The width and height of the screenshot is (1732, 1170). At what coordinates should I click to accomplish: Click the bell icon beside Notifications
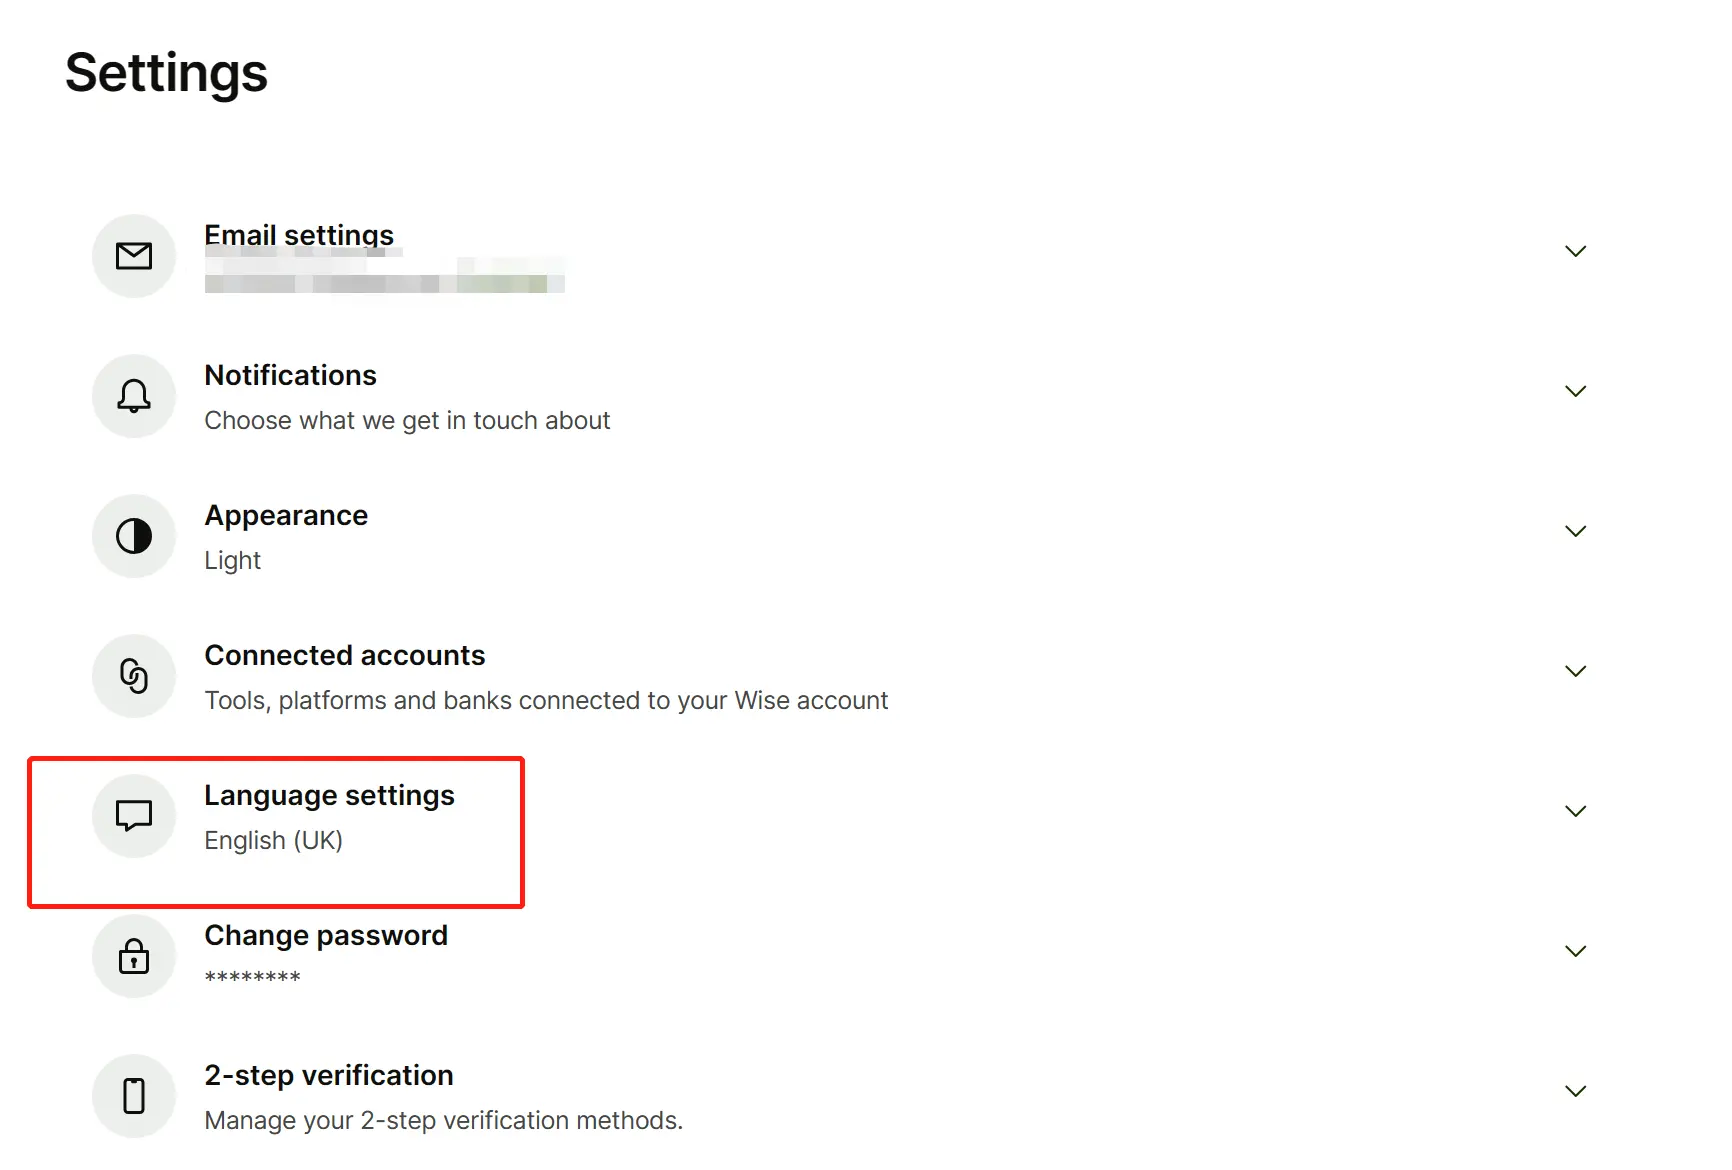point(134,396)
